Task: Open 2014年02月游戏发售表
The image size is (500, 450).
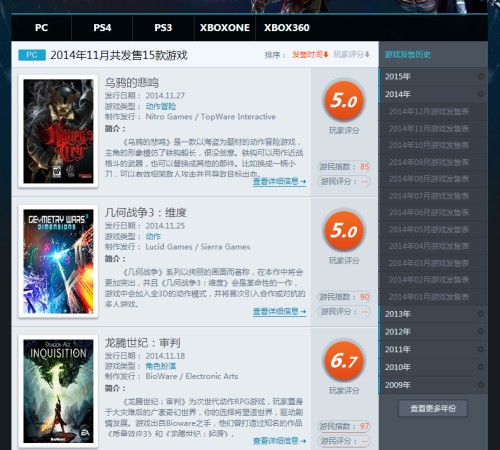Action: [429, 280]
